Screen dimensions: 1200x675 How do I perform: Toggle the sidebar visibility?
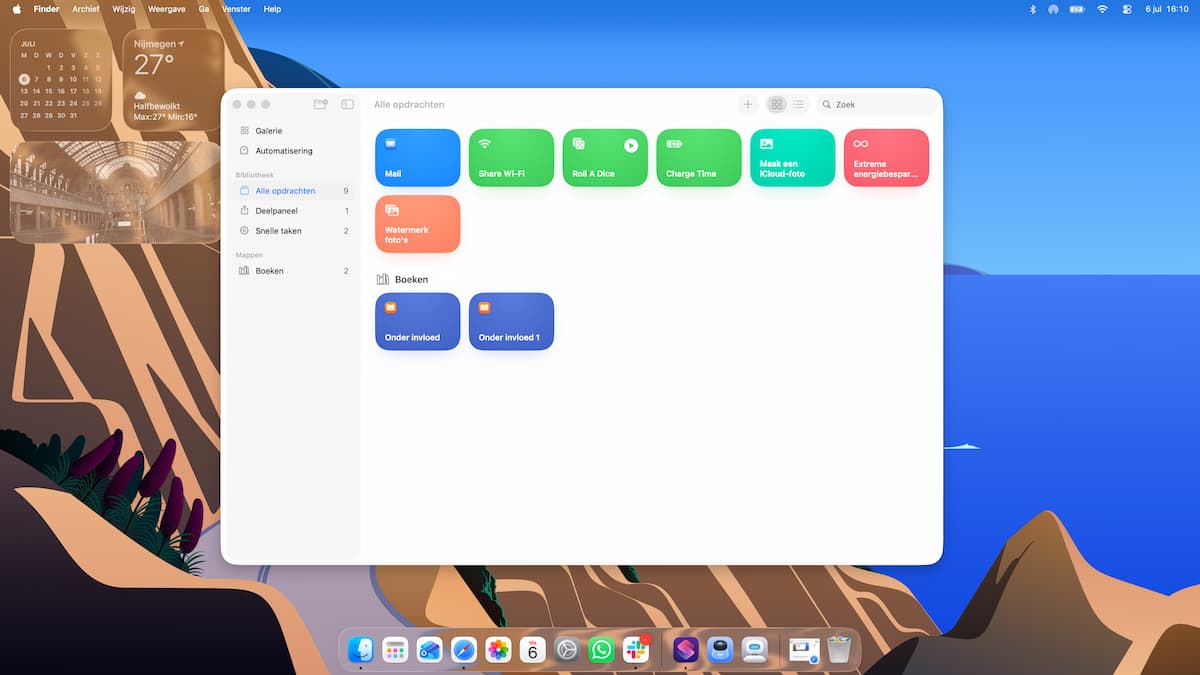click(x=347, y=104)
